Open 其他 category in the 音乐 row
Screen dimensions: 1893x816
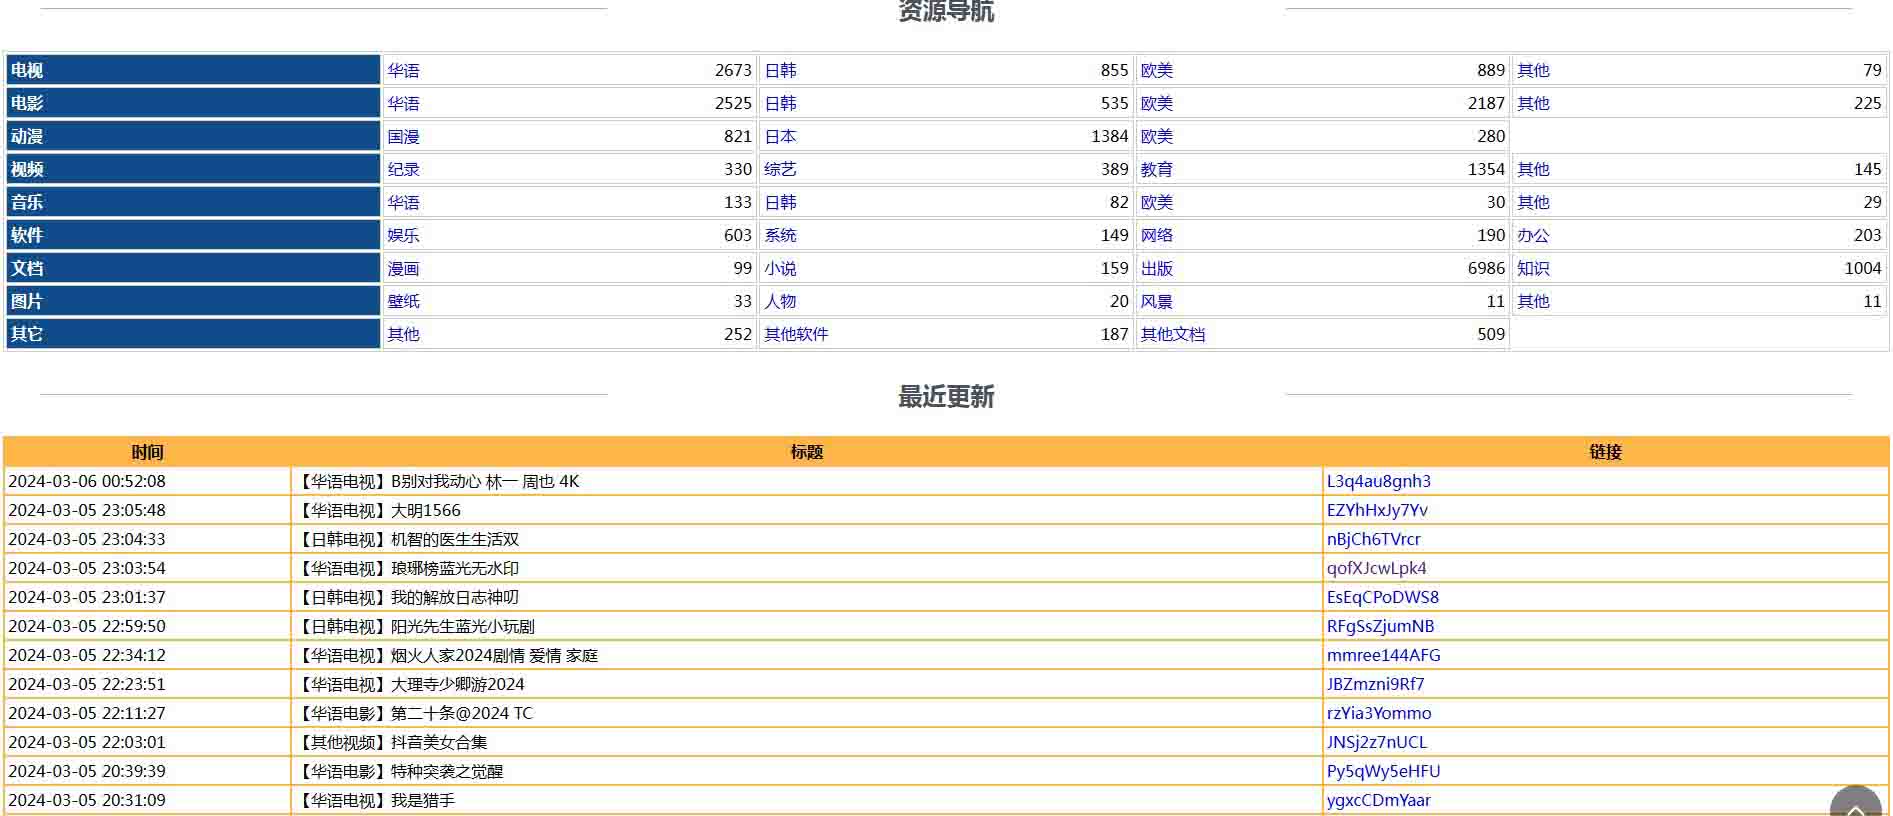tap(1533, 202)
